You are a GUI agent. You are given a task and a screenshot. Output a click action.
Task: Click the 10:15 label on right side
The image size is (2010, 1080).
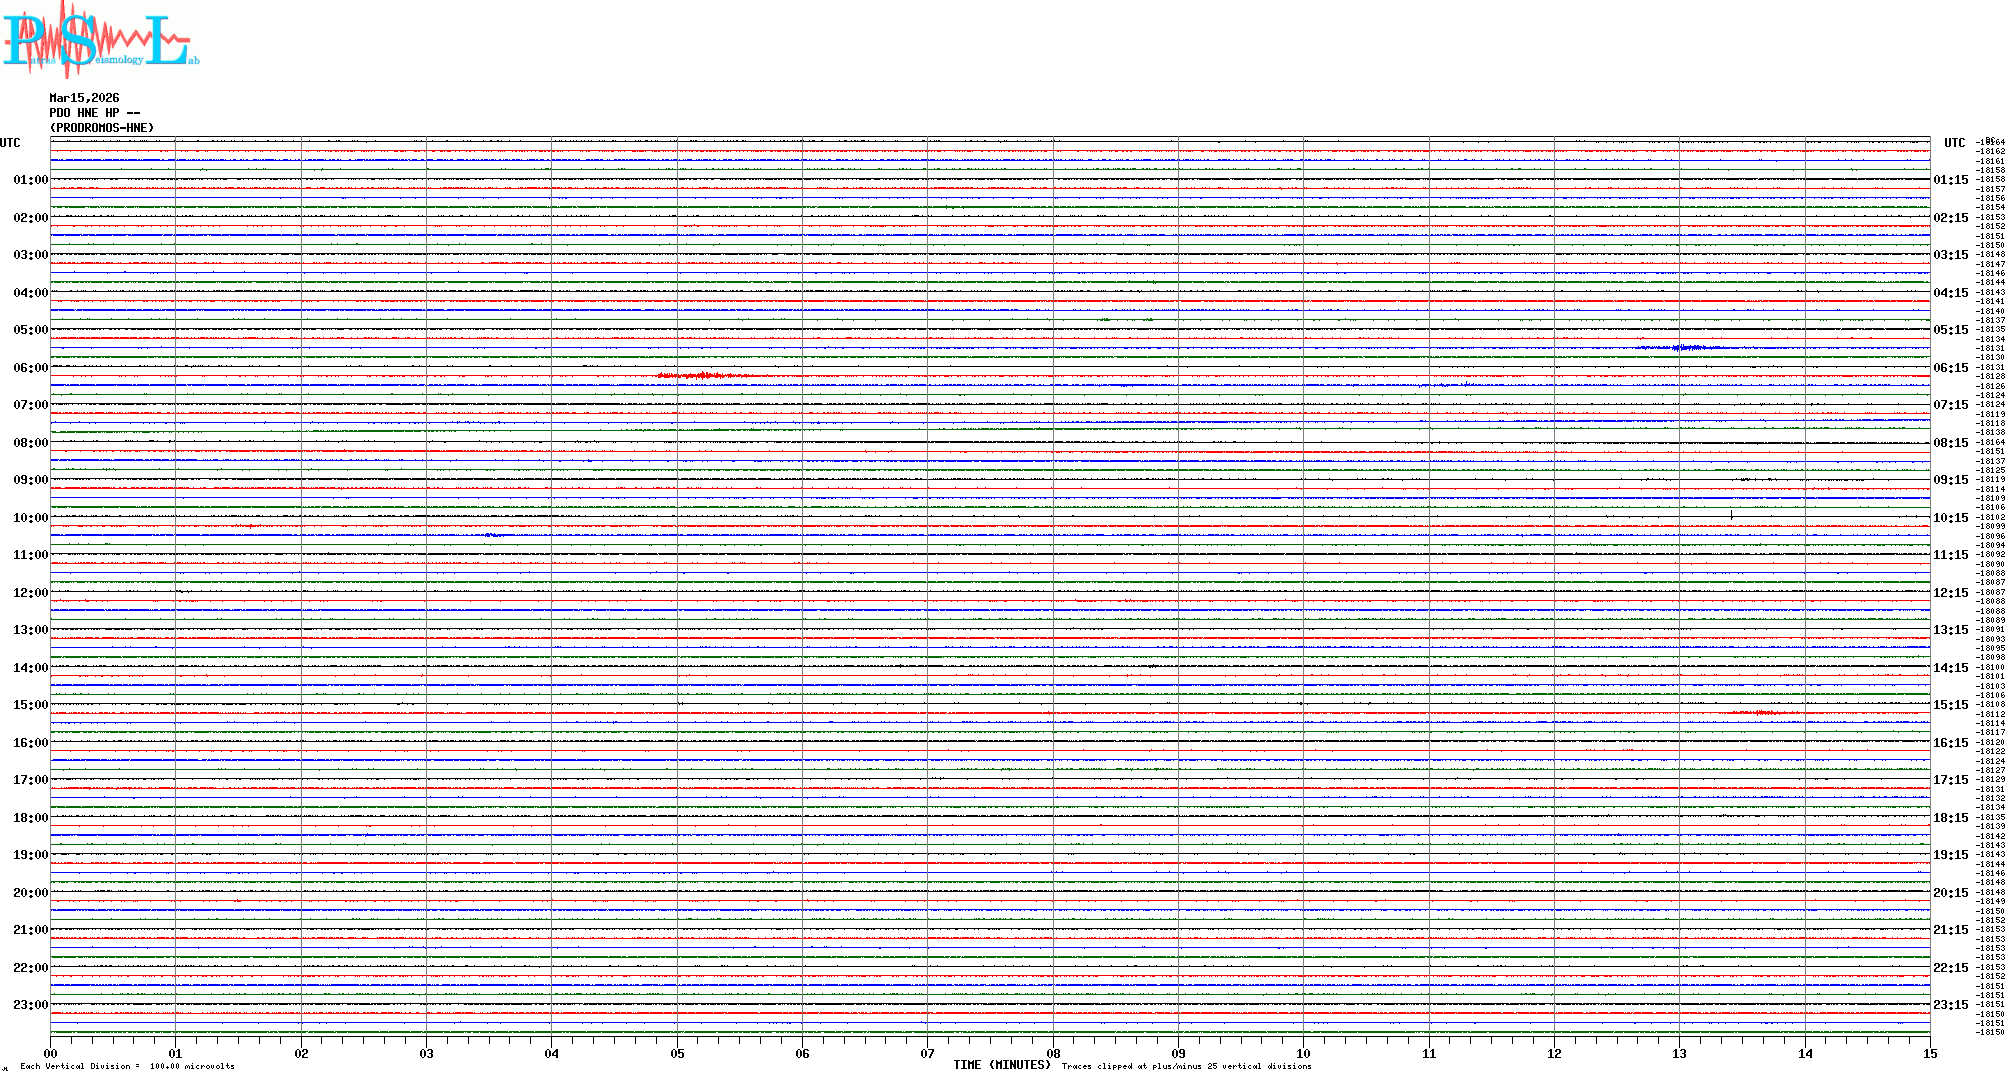pos(1950,518)
